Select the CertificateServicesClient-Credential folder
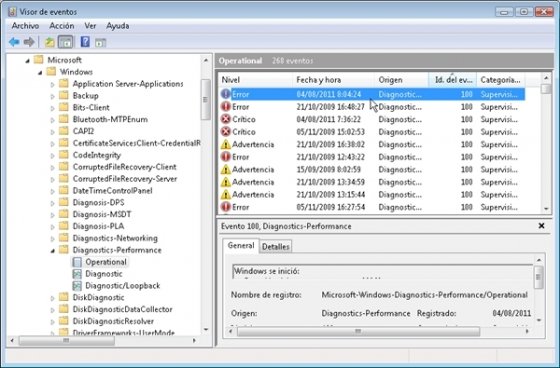 click(136, 143)
